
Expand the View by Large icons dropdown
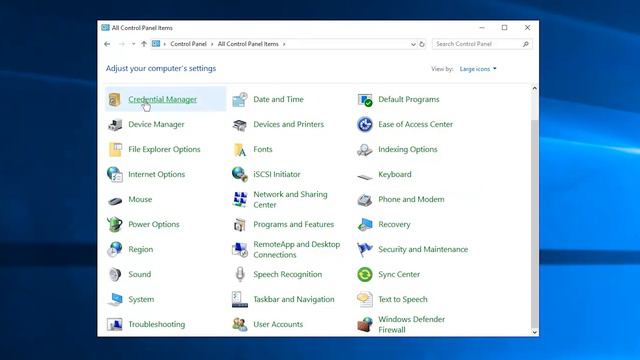pos(478,69)
